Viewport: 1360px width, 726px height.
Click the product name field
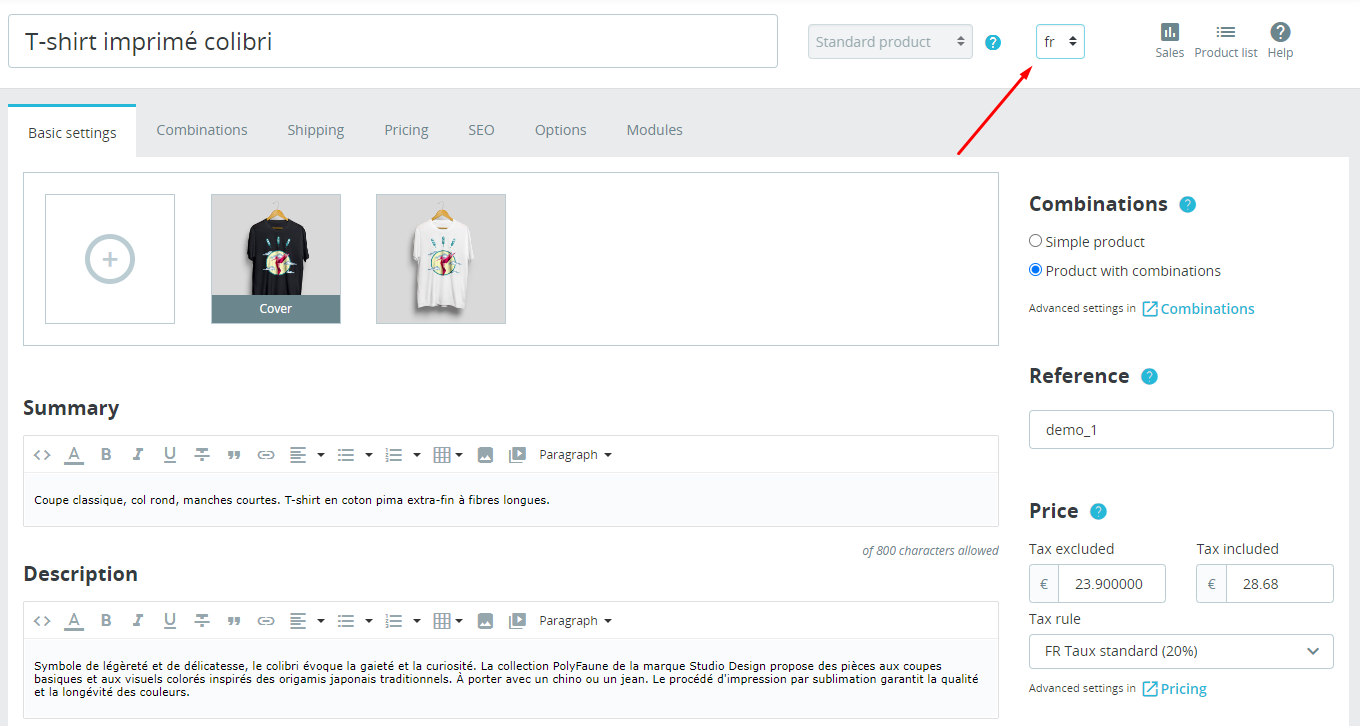(393, 41)
